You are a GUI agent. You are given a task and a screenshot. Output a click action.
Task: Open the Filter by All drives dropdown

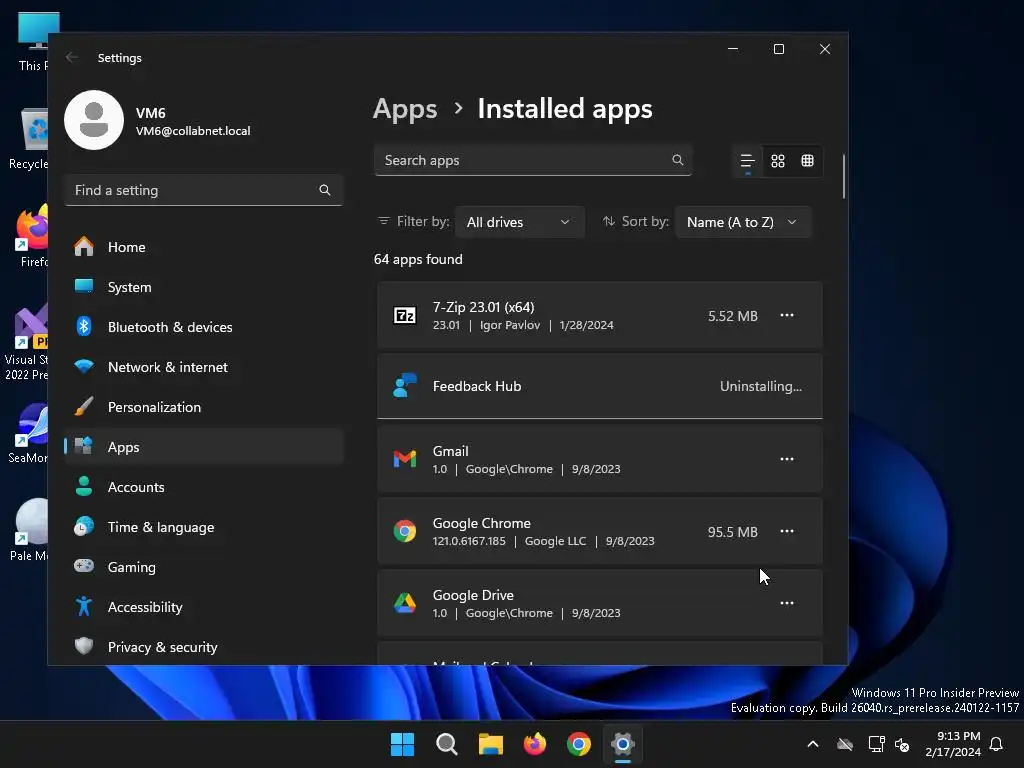pos(519,222)
